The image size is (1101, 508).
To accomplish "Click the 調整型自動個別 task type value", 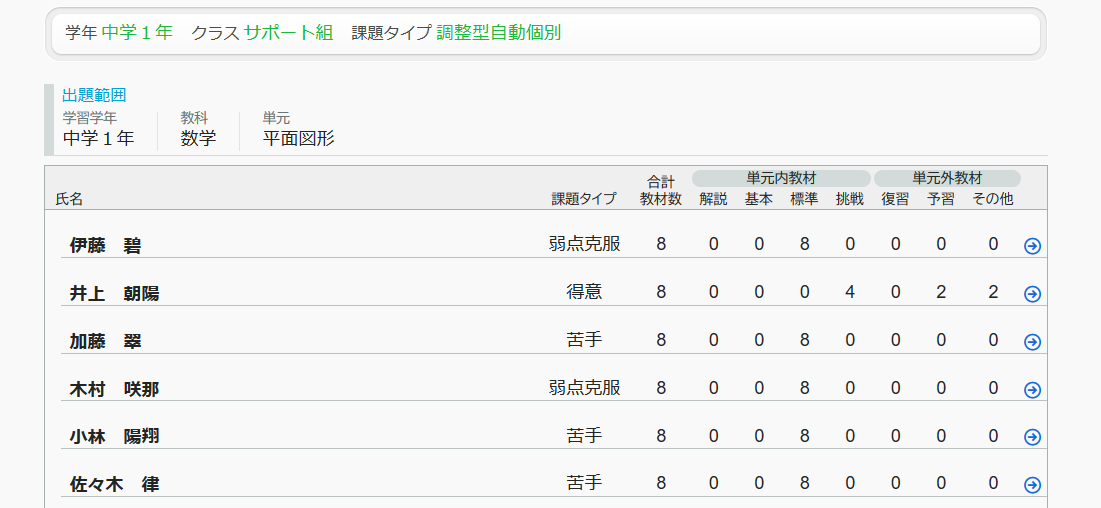I will point(498,32).
